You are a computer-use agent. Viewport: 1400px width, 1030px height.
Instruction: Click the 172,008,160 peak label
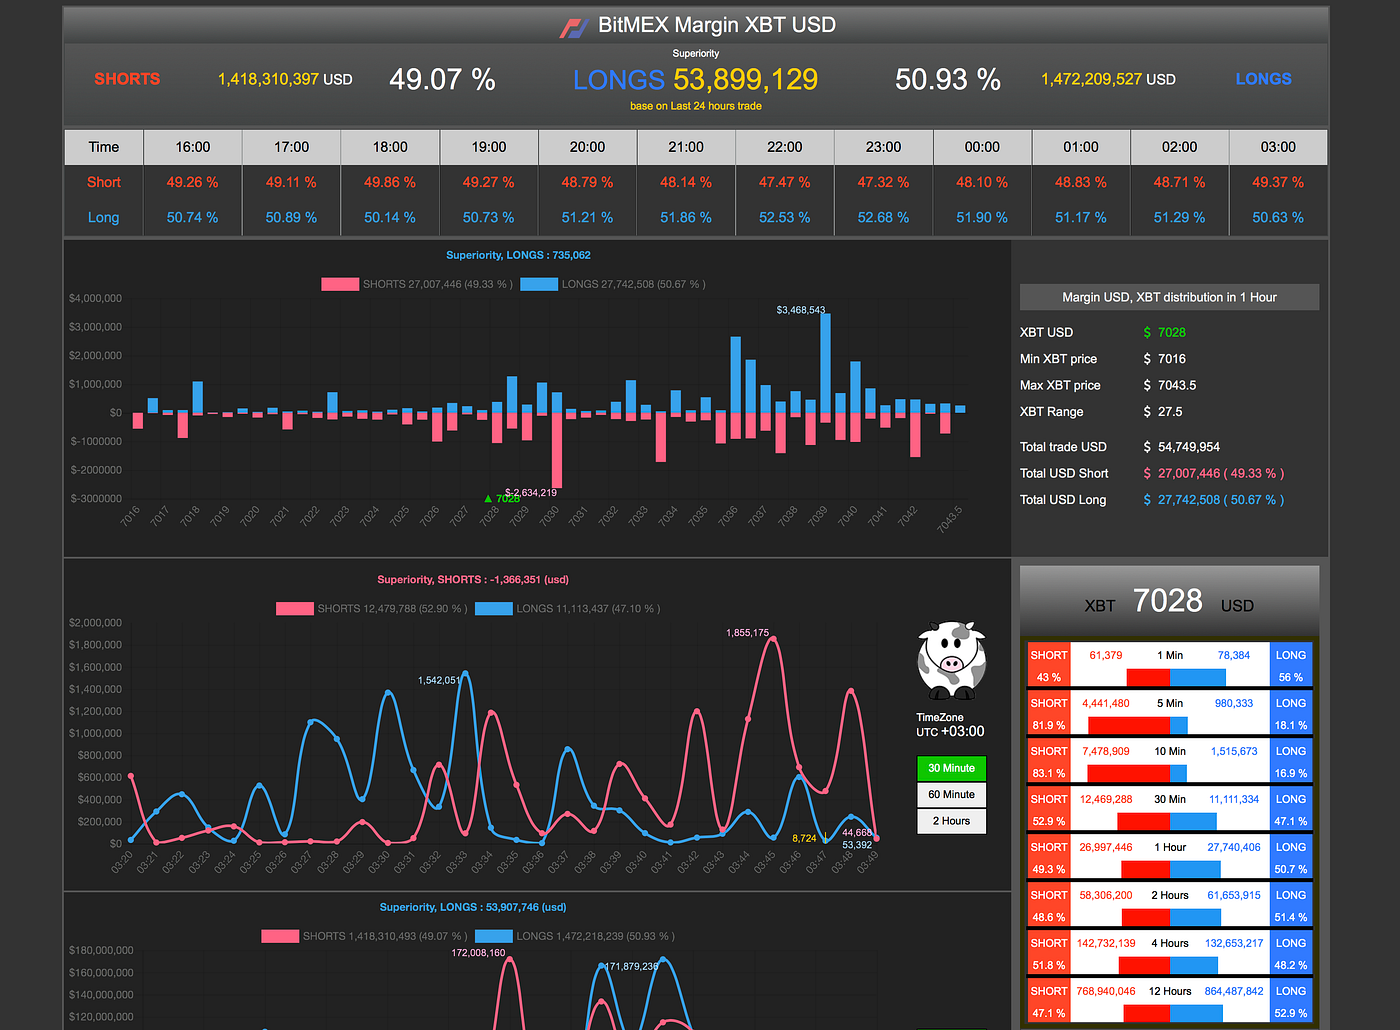click(478, 952)
